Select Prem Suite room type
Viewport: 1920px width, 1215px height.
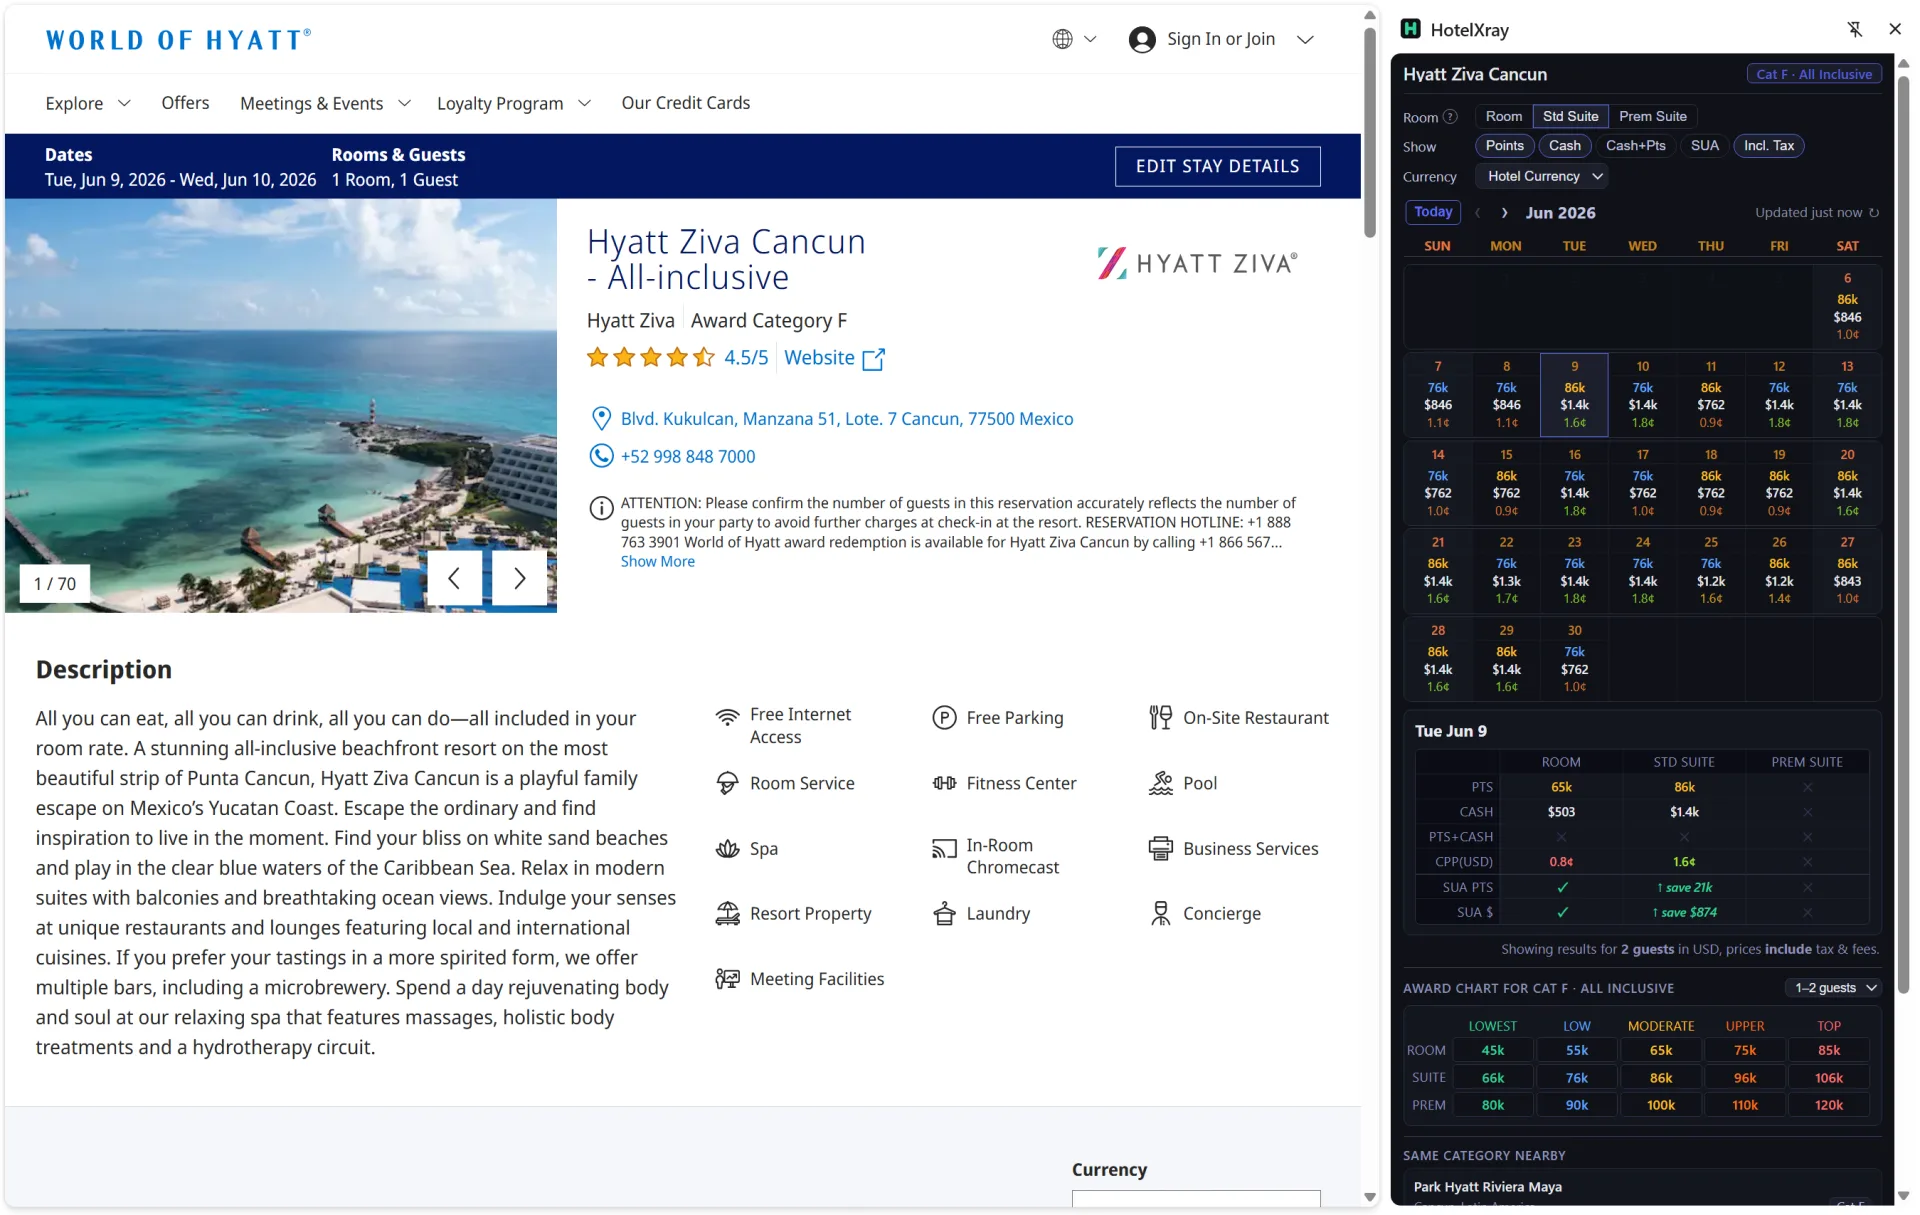pyautogui.click(x=1652, y=117)
